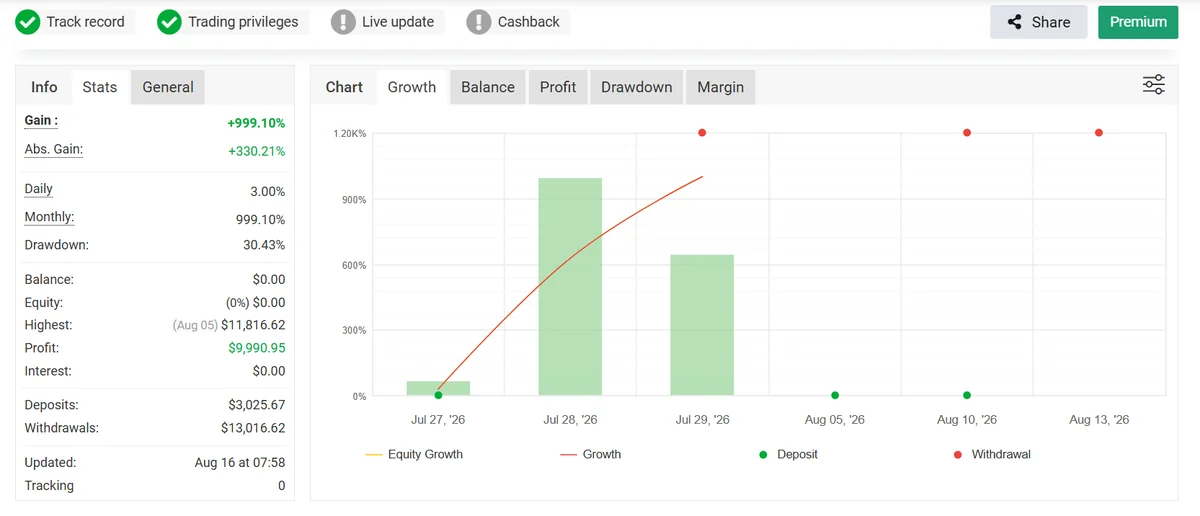Switch to the Margin chart tab

[721, 87]
